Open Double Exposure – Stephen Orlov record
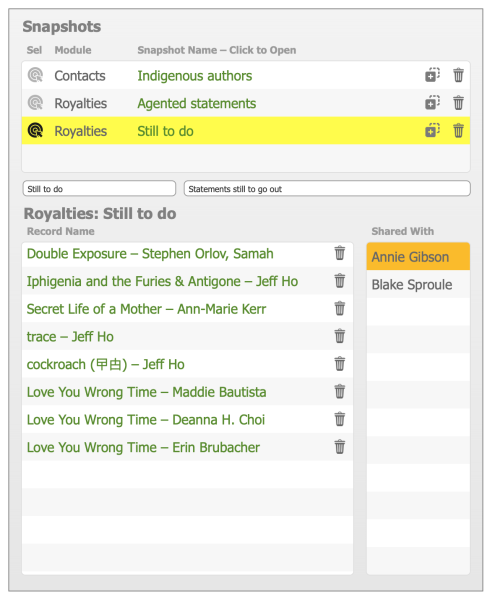This screenshot has width=490, height=599. click(150, 254)
